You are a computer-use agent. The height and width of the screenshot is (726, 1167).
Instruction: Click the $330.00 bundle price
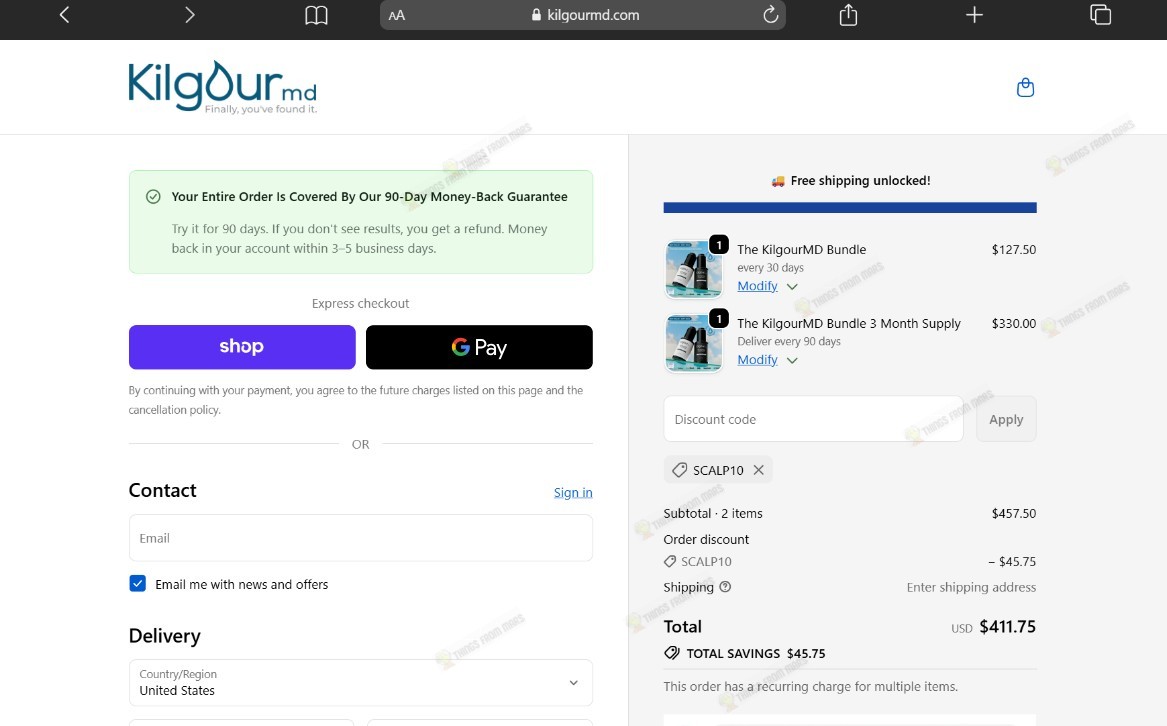pos(1014,323)
